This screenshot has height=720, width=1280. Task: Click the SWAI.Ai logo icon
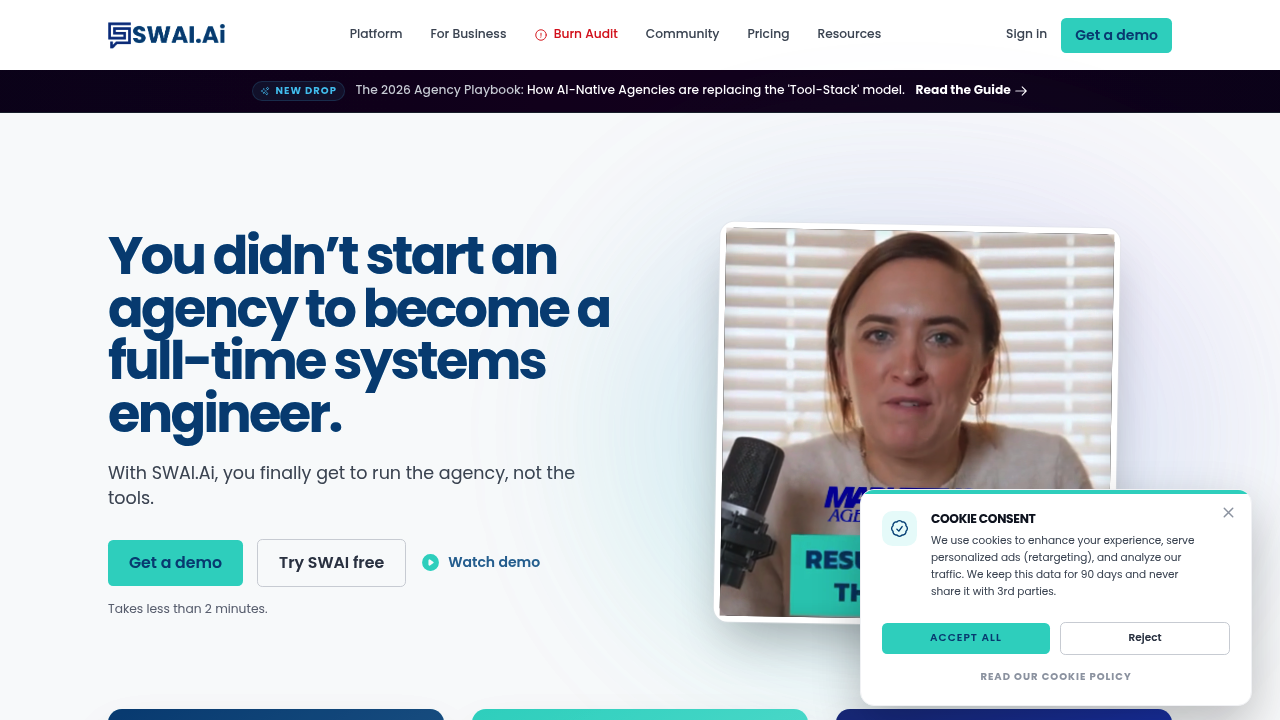point(120,35)
